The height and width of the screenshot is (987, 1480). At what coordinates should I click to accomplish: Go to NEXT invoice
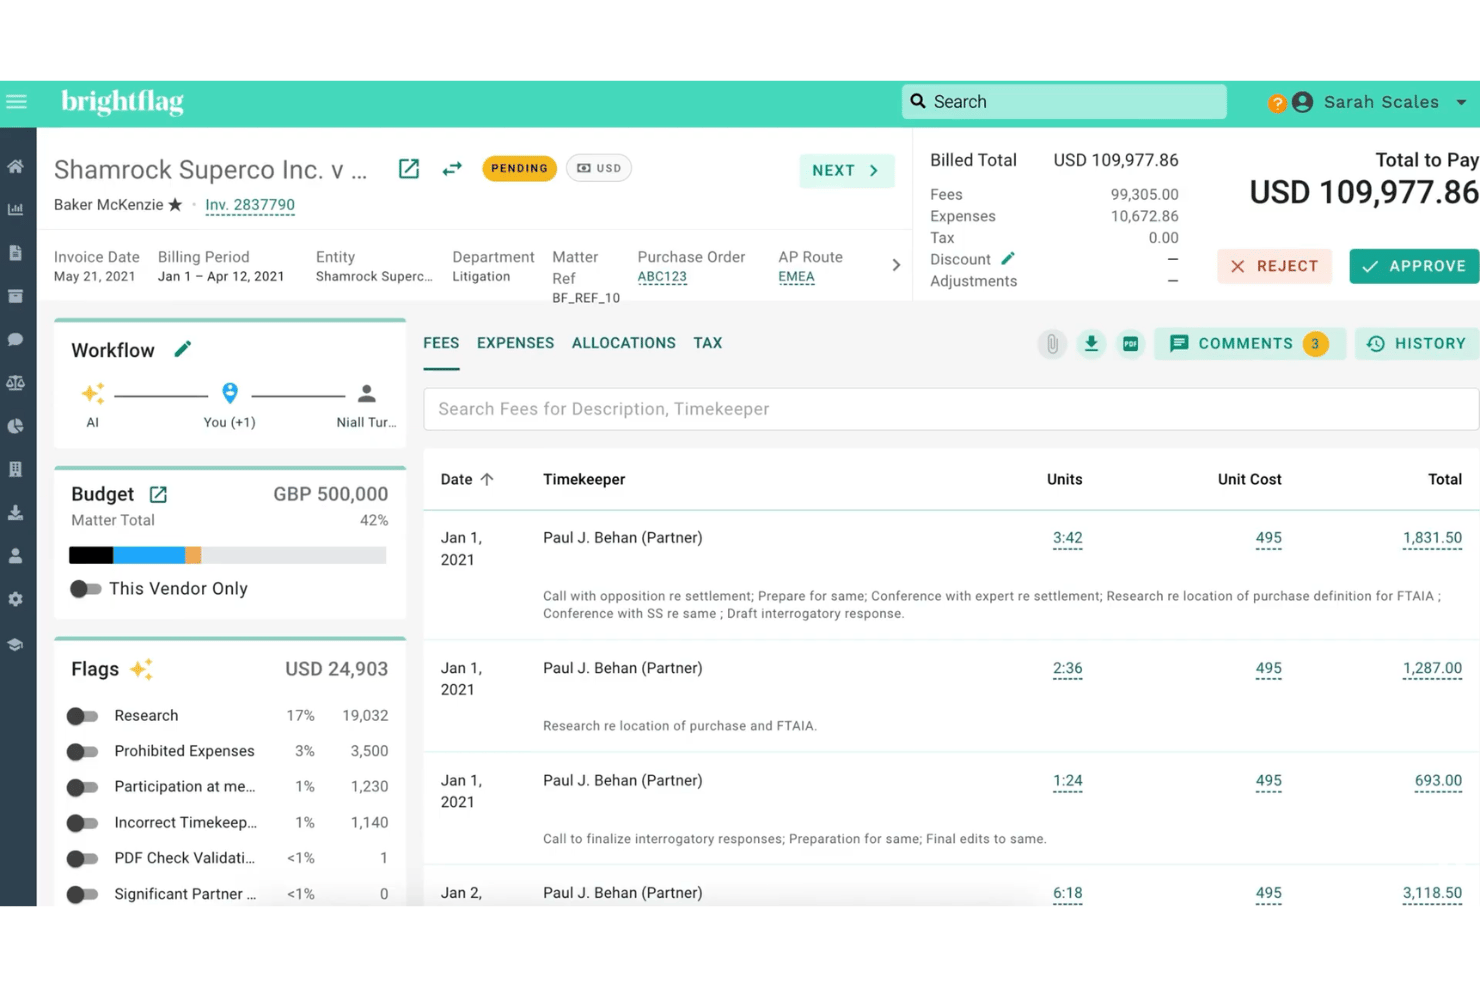click(846, 171)
